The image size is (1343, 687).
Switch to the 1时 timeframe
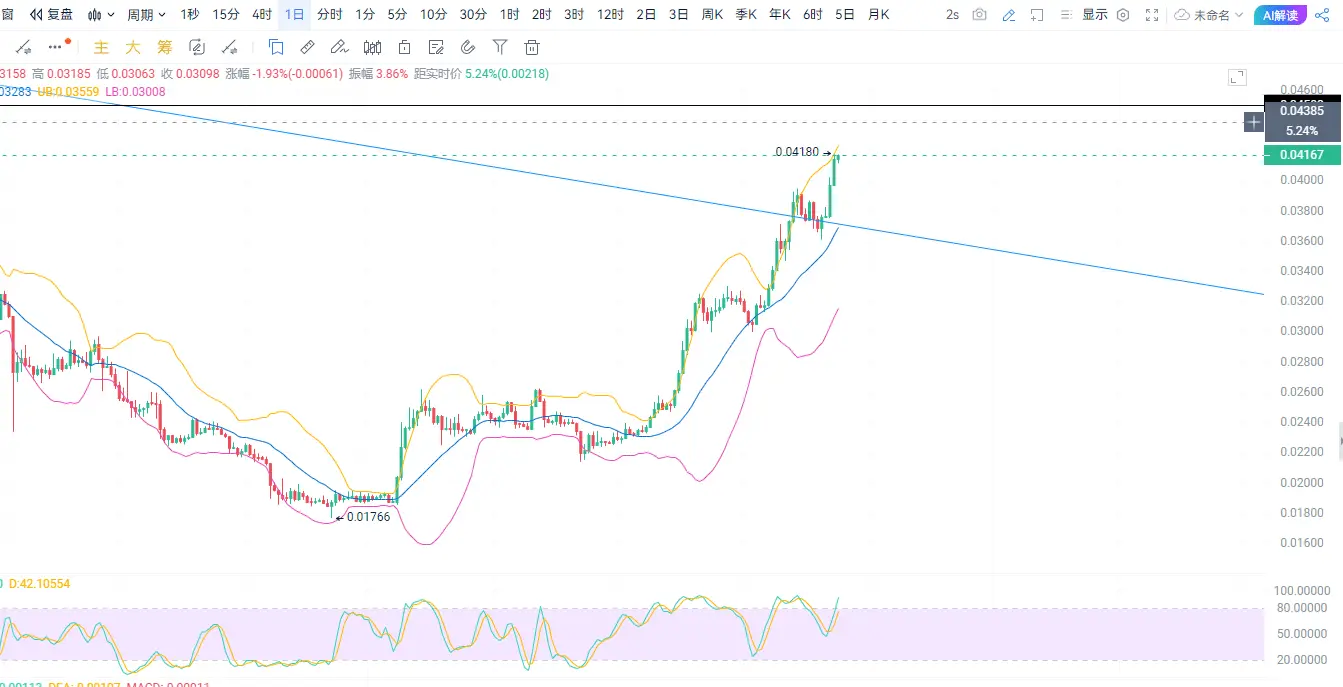[509, 15]
